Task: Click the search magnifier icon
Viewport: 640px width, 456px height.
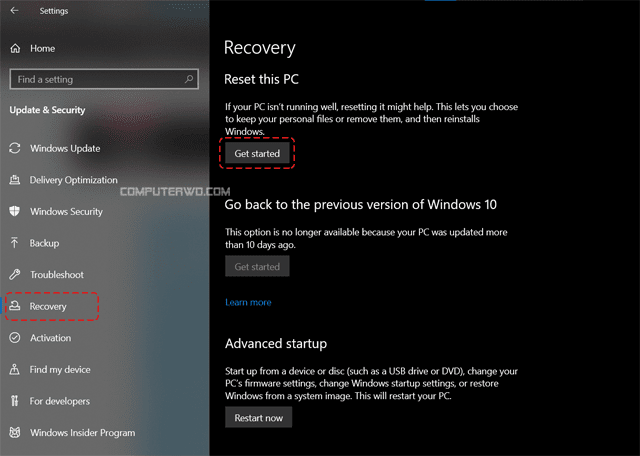Action: click(189, 79)
